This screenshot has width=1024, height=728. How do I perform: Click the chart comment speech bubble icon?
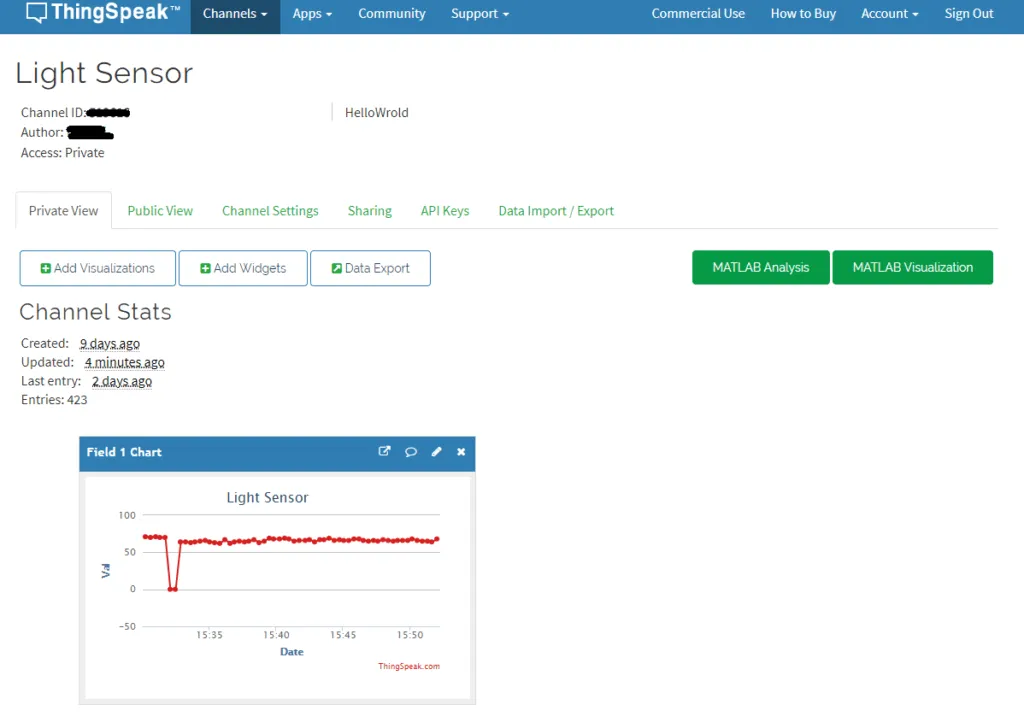click(x=410, y=452)
